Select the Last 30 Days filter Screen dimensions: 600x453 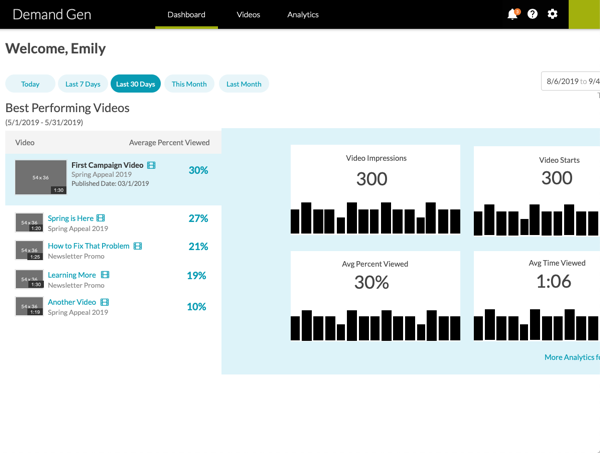[135, 84]
